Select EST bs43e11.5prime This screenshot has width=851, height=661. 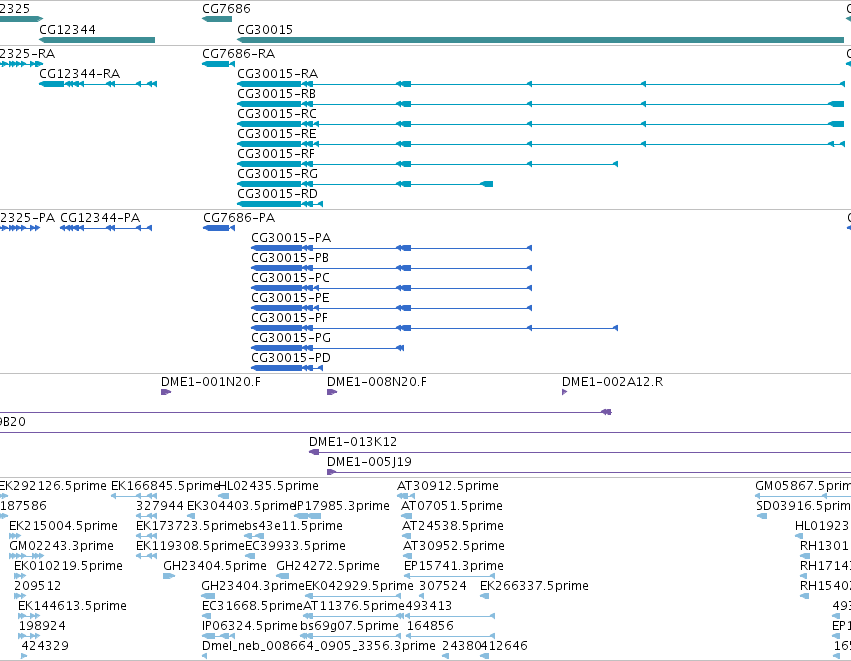pyautogui.click(x=293, y=526)
